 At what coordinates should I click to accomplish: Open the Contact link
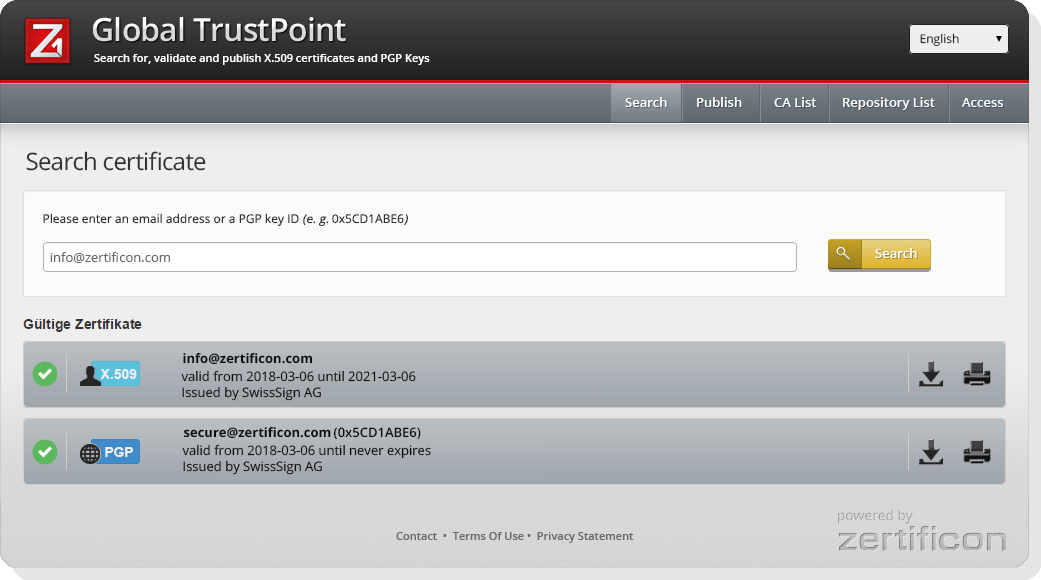click(416, 536)
